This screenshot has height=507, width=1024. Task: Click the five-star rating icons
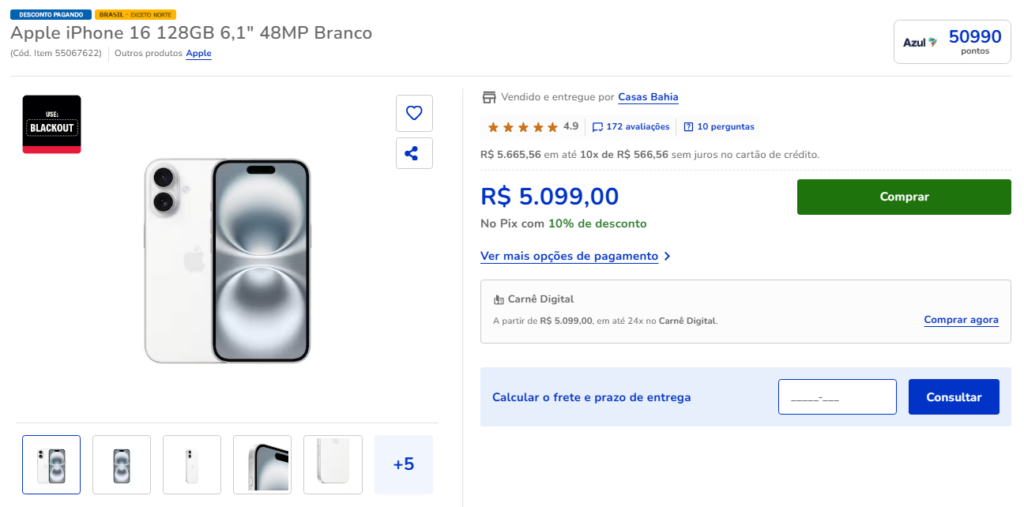pyautogui.click(x=522, y=127)
